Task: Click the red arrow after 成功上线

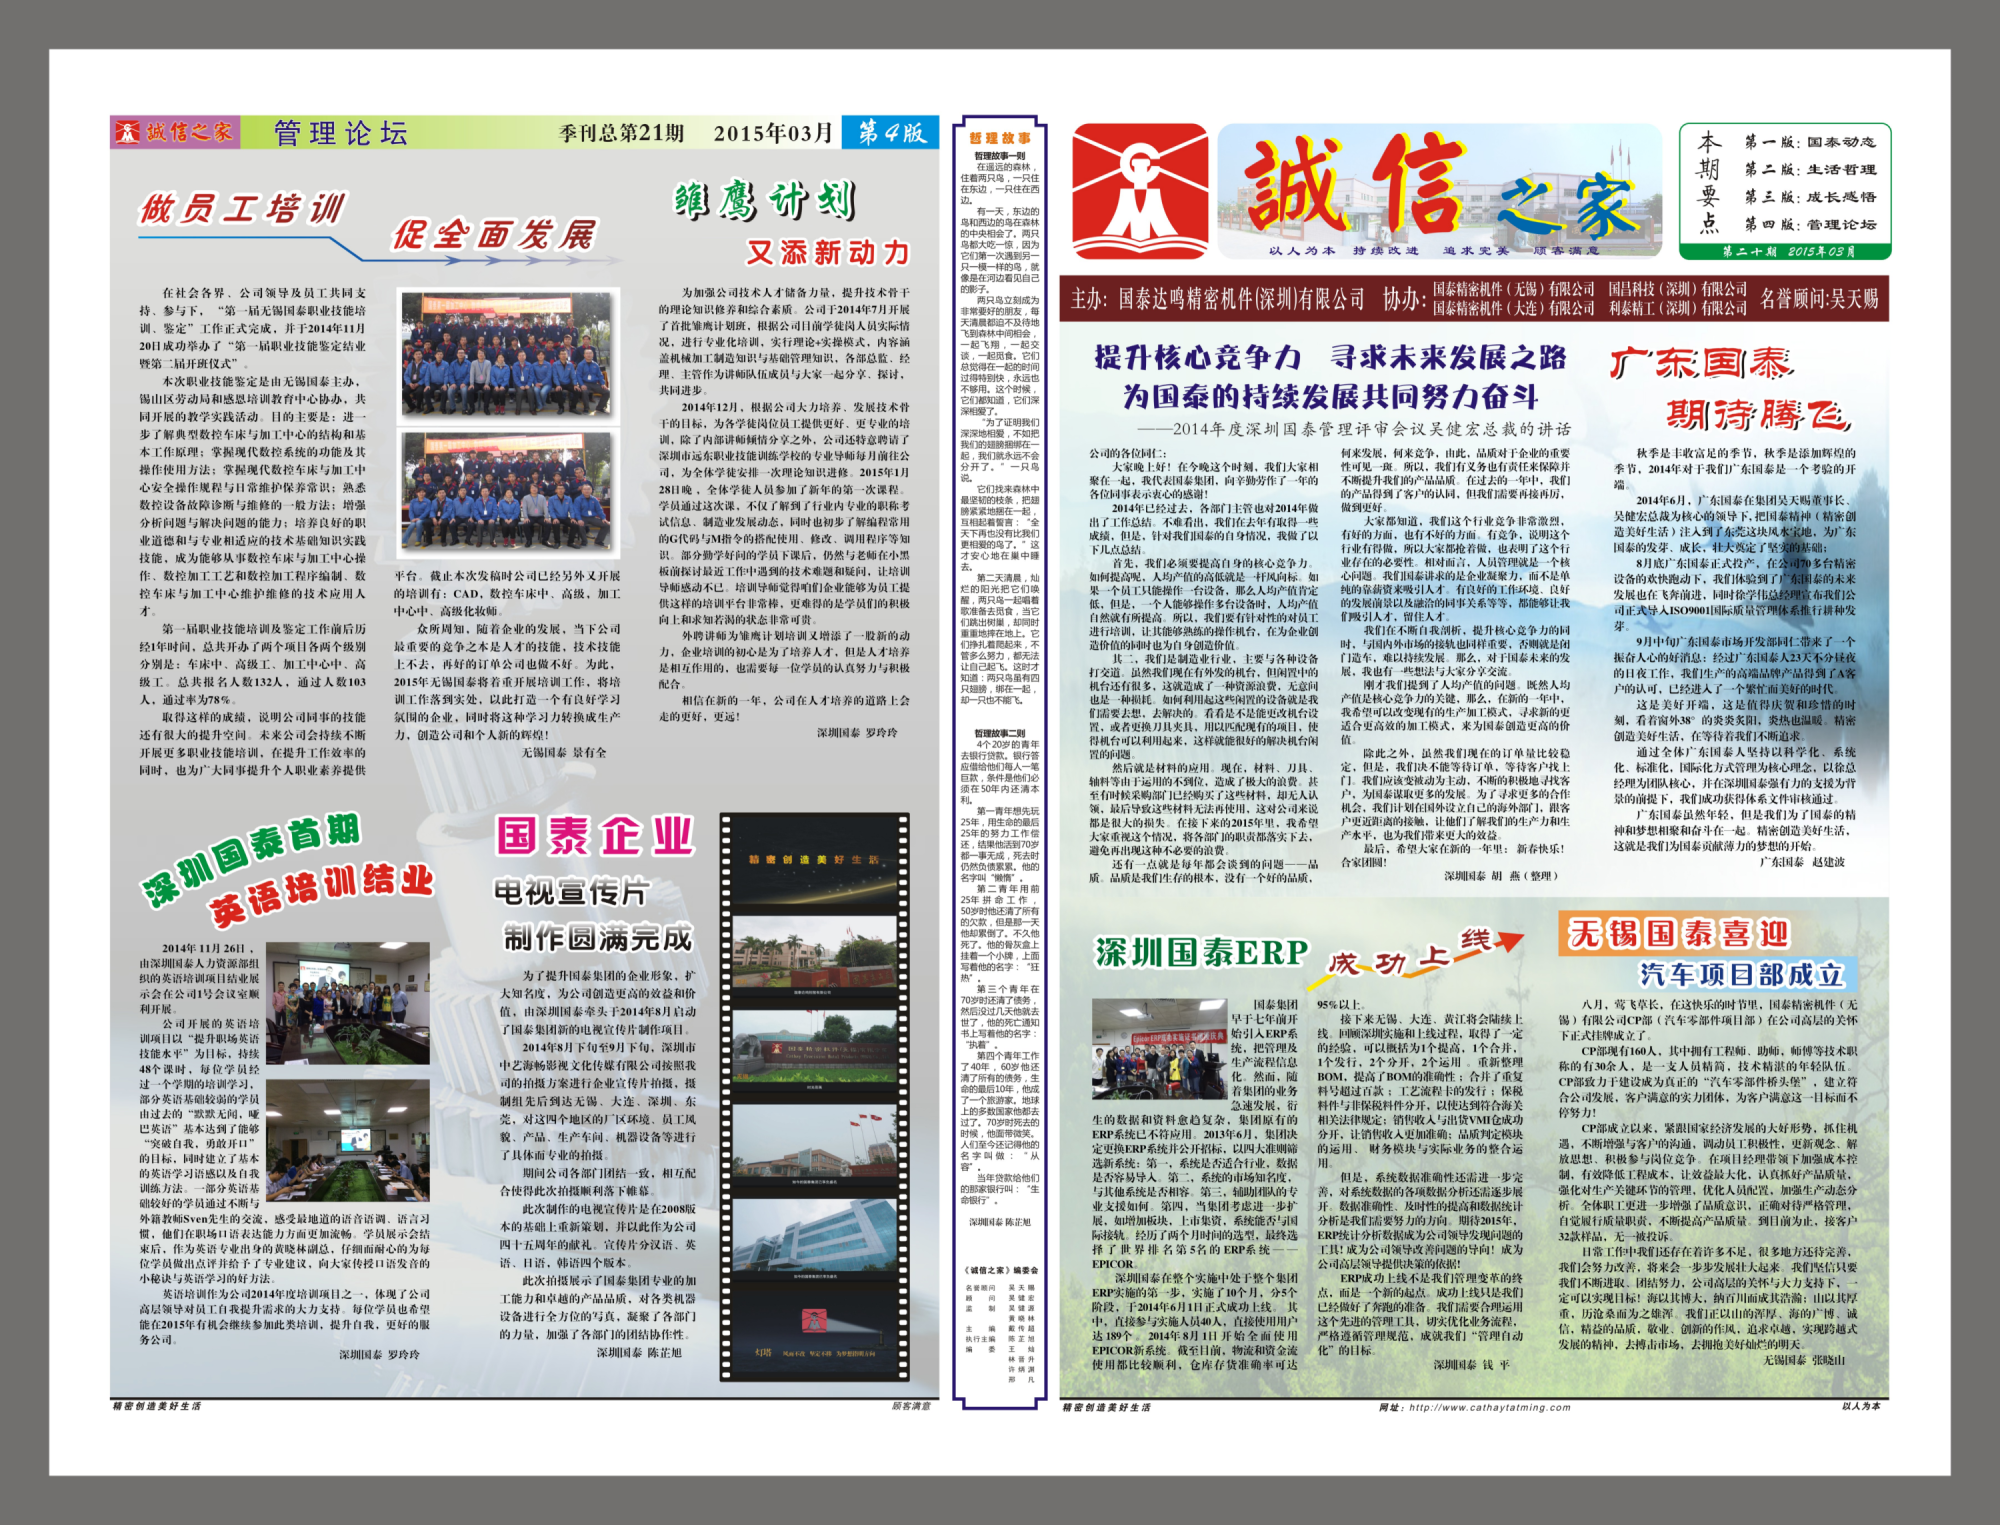Action: 1505,941
